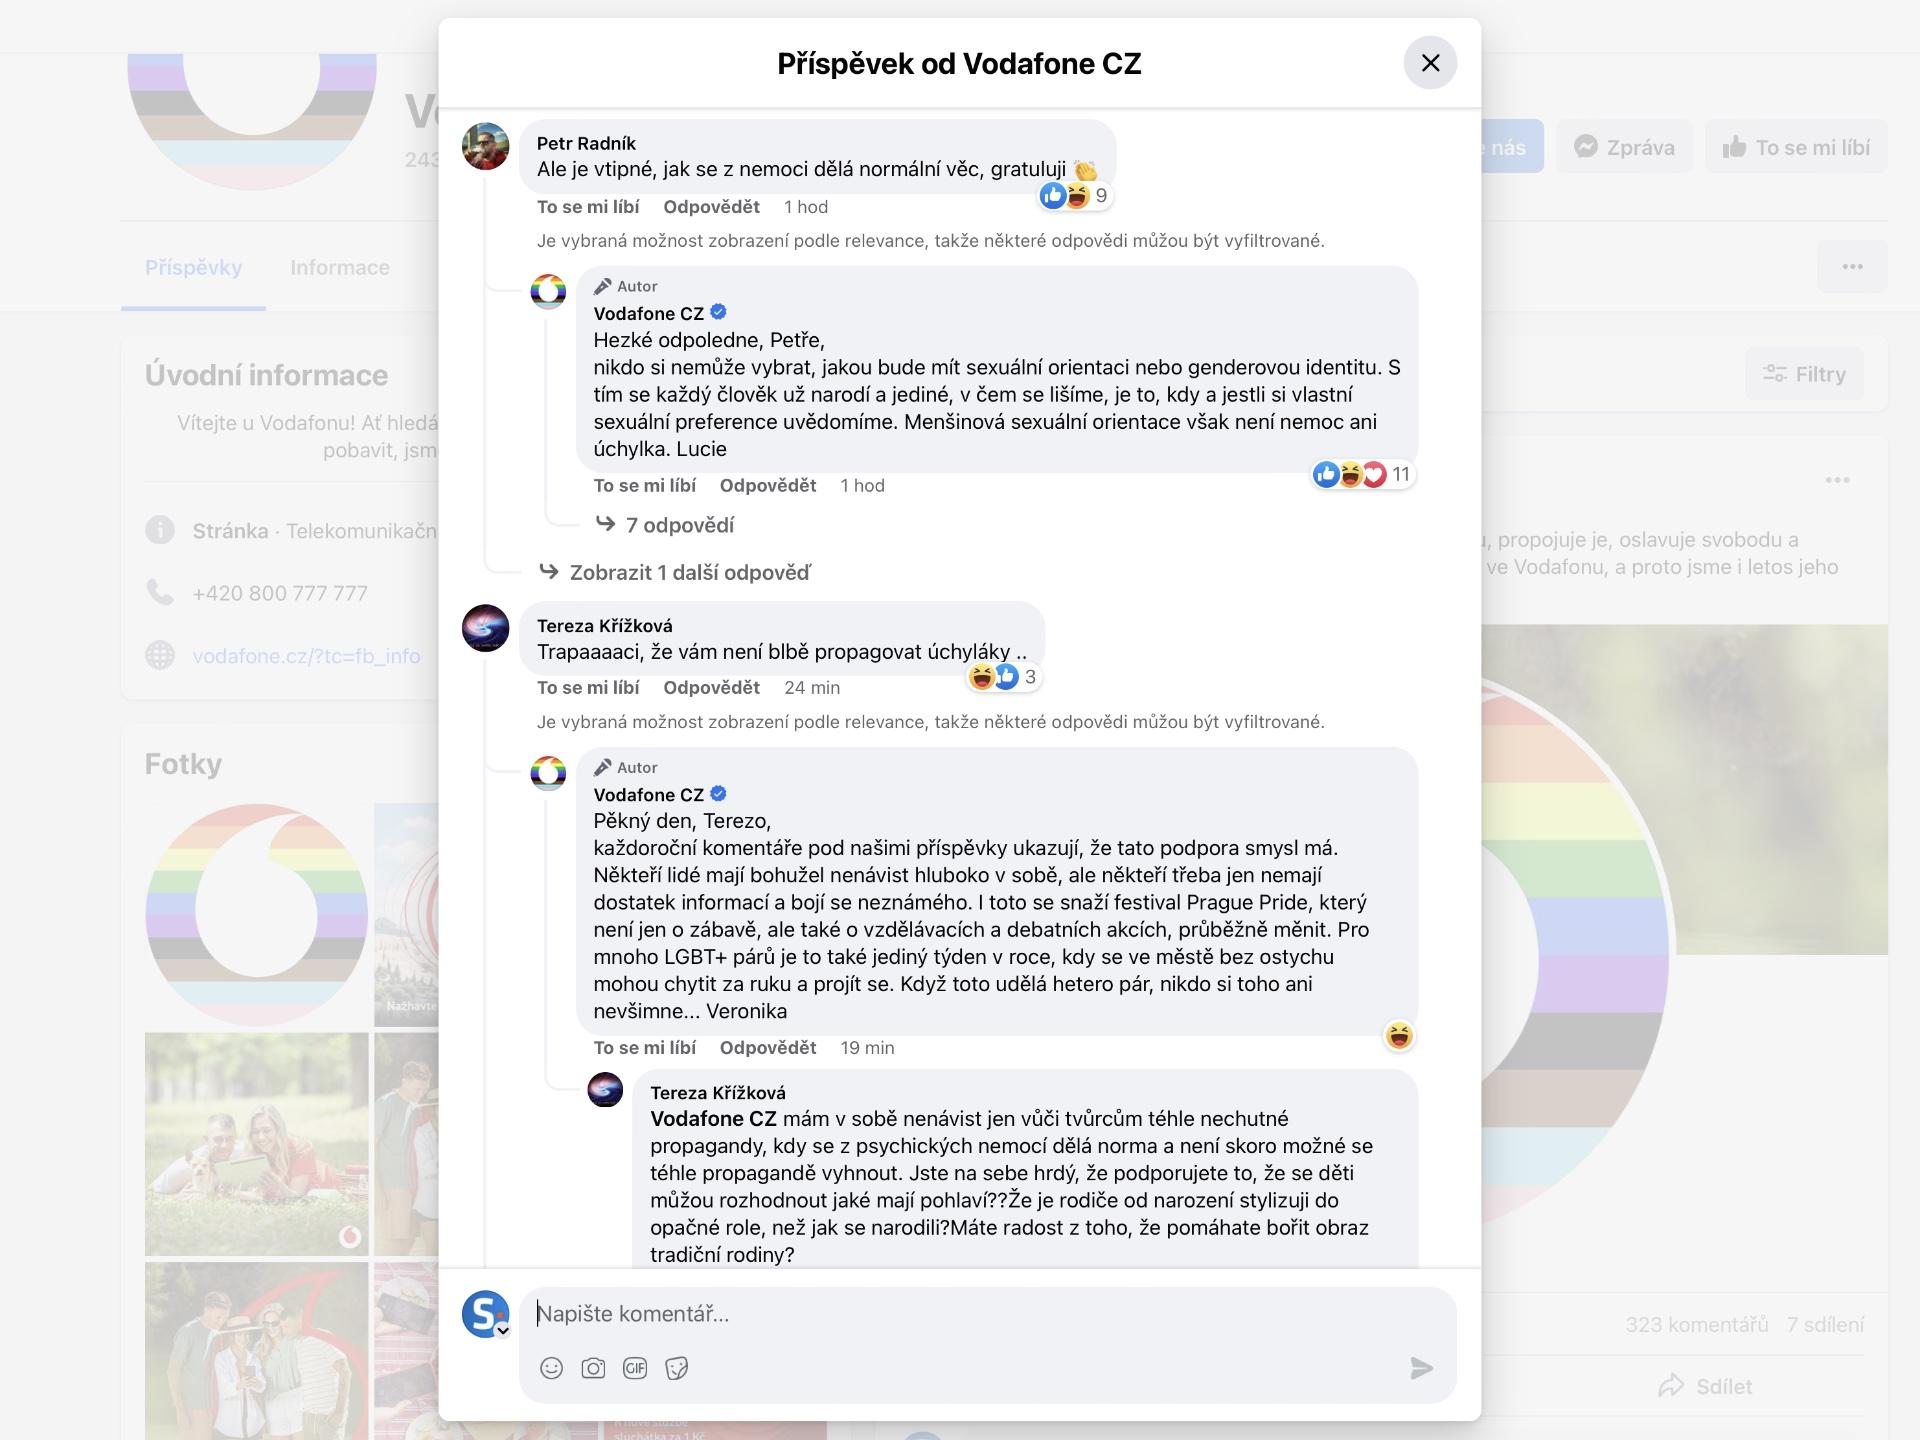This screenshot has height=1440, width=1920.
Task: Like Tereza Křížková's first comment
Action: [x=588, y=688]
